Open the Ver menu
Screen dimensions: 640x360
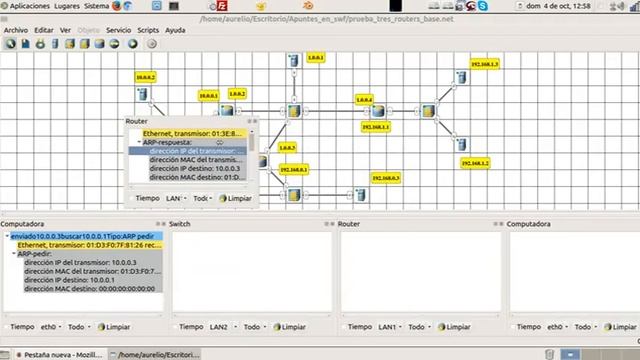point(65,30)
